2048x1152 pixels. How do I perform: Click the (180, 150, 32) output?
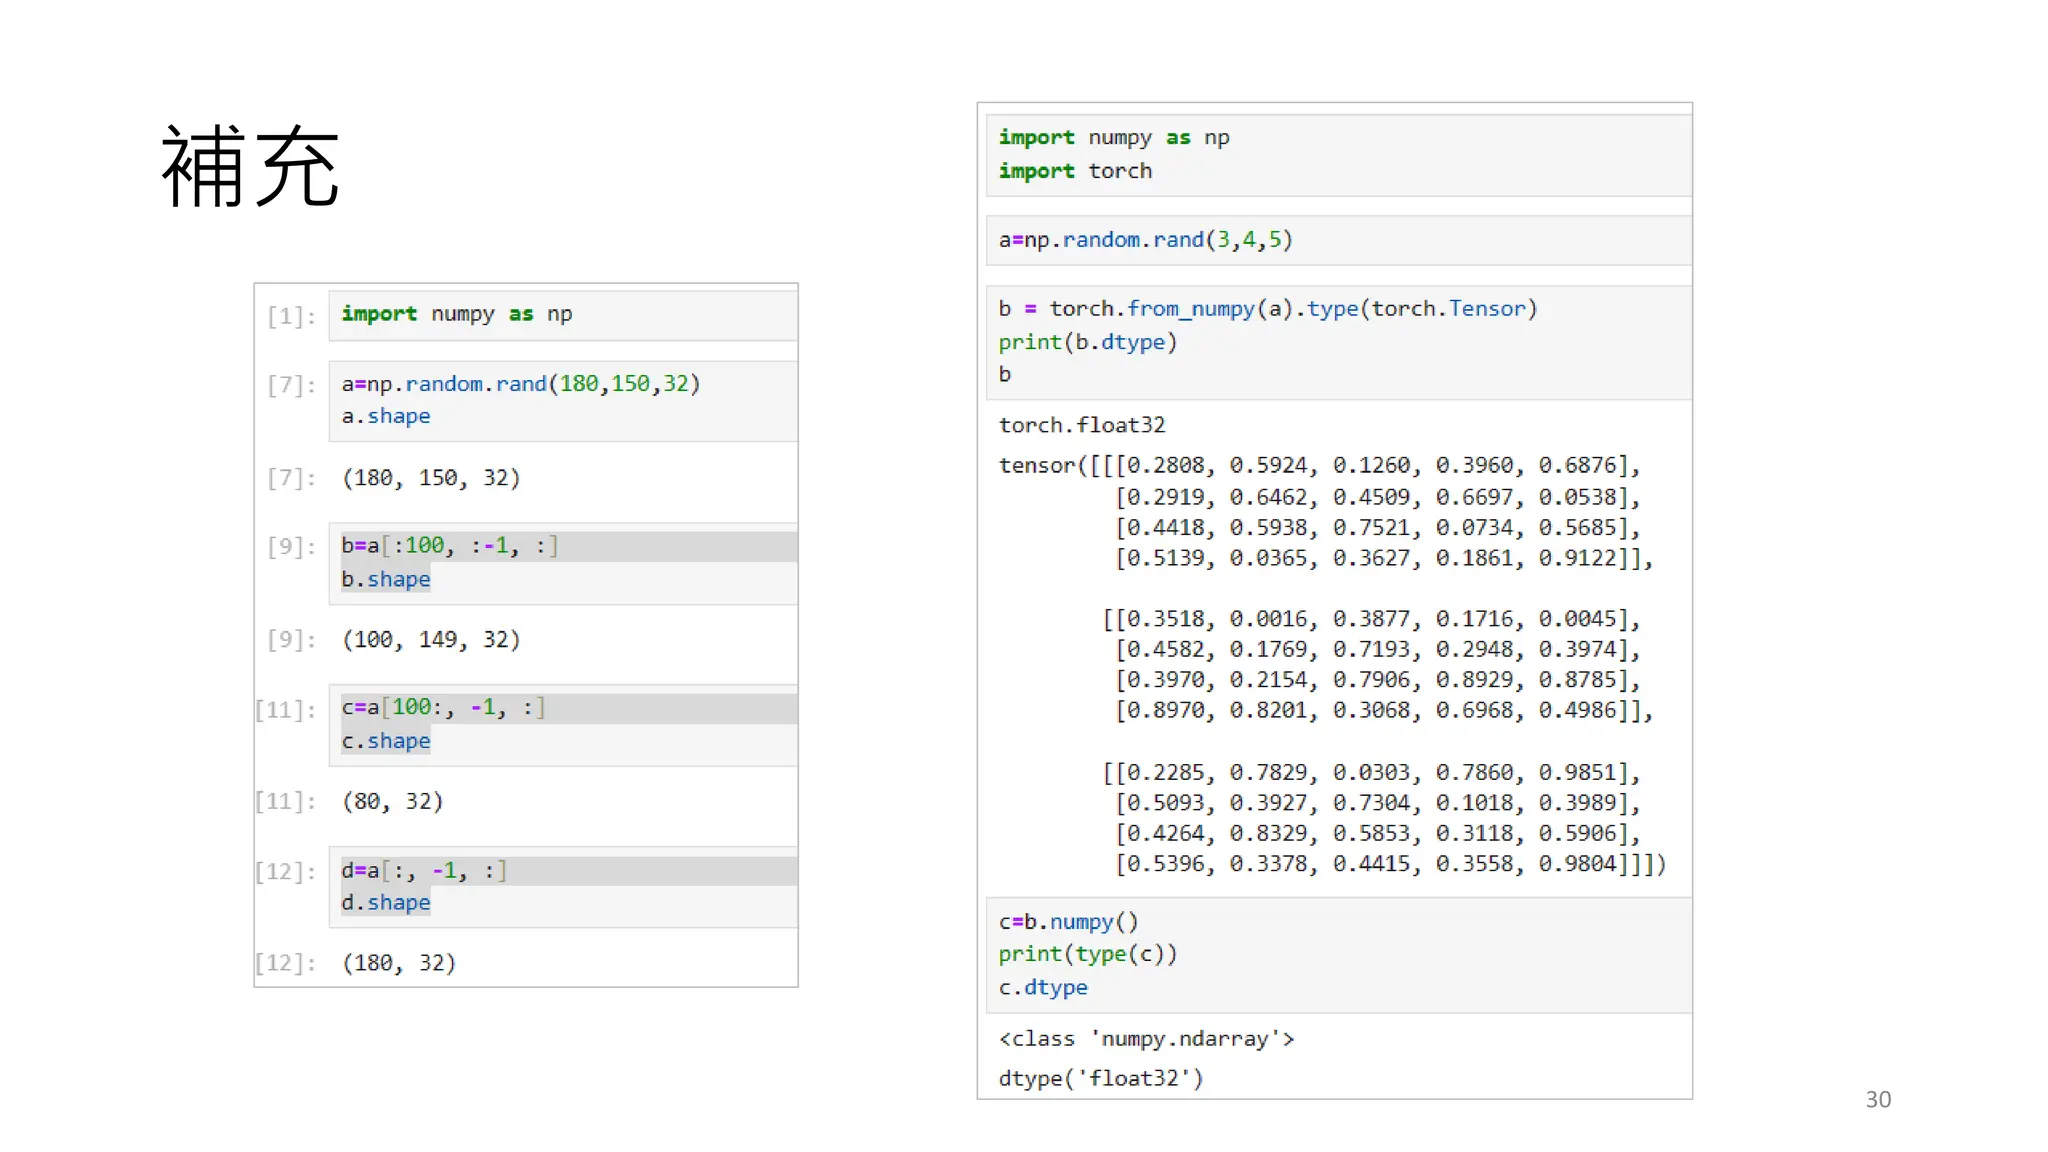point(431,478)
